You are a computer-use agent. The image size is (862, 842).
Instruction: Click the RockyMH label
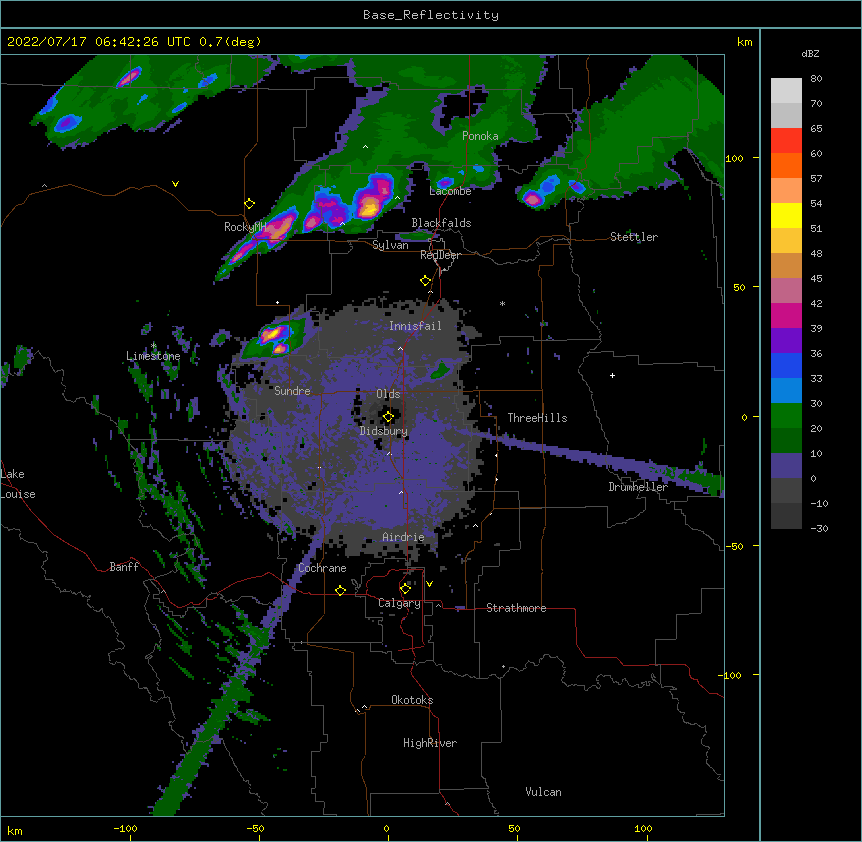tap(245, 227)
